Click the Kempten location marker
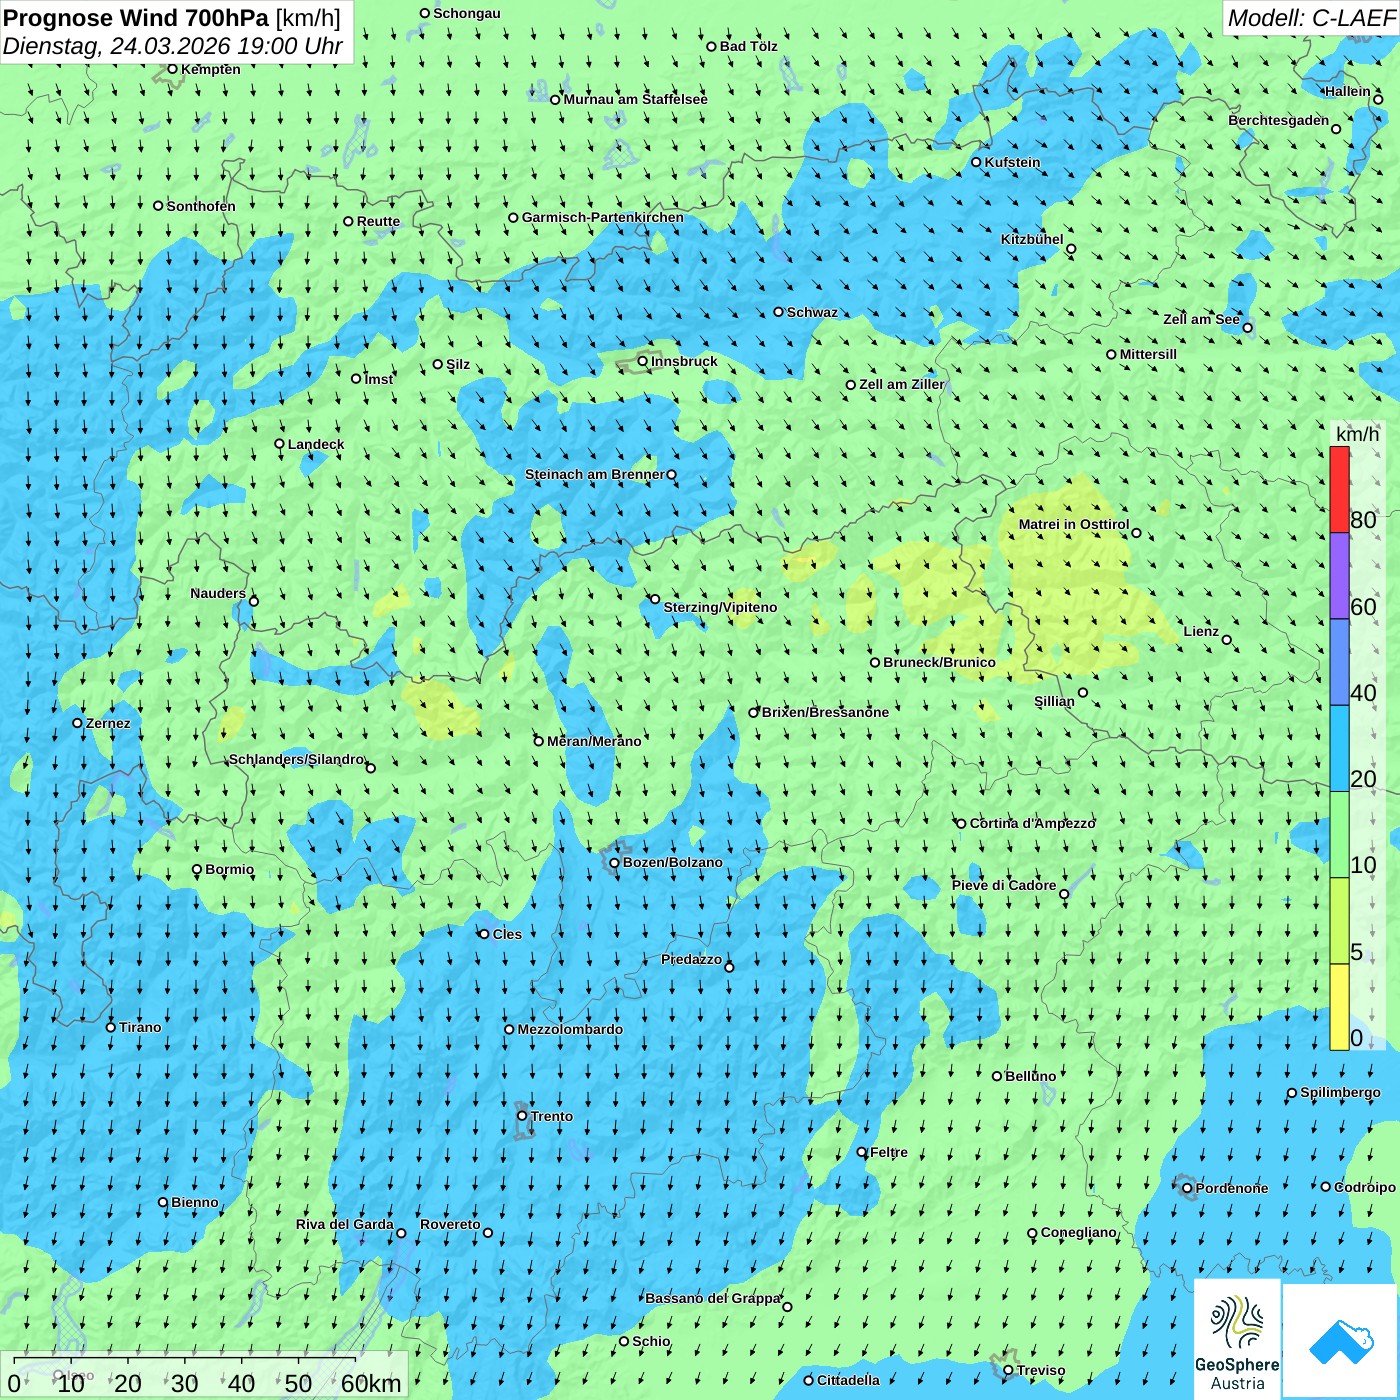 pyautogui.click(x=172, y=69)
